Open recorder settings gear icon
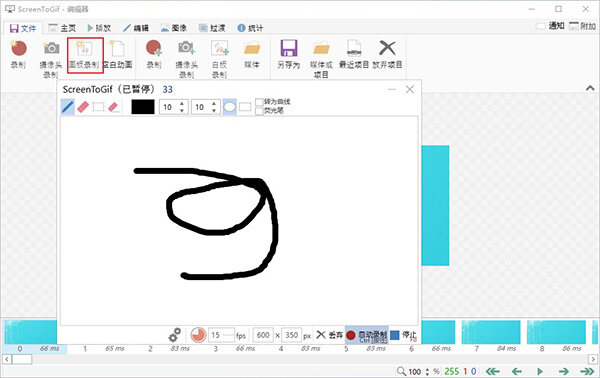The image size is (600, 378). 175,336
